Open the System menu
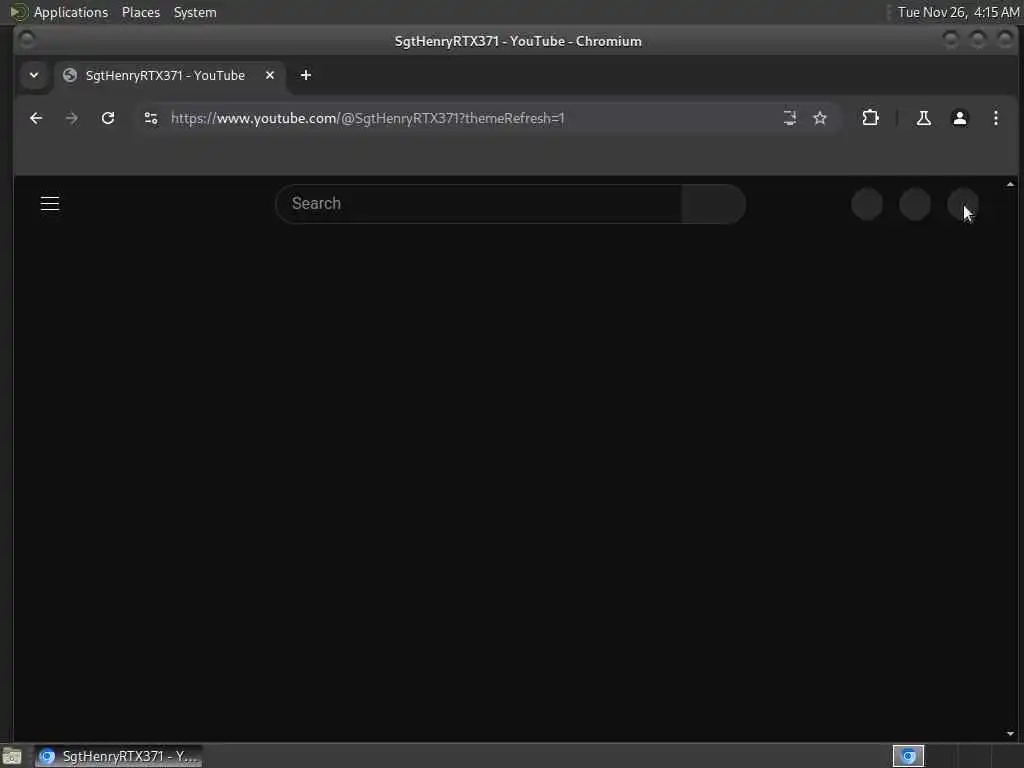Image resolution: width=1024 pixels, height=768 pixels. [x=195, y=12]
